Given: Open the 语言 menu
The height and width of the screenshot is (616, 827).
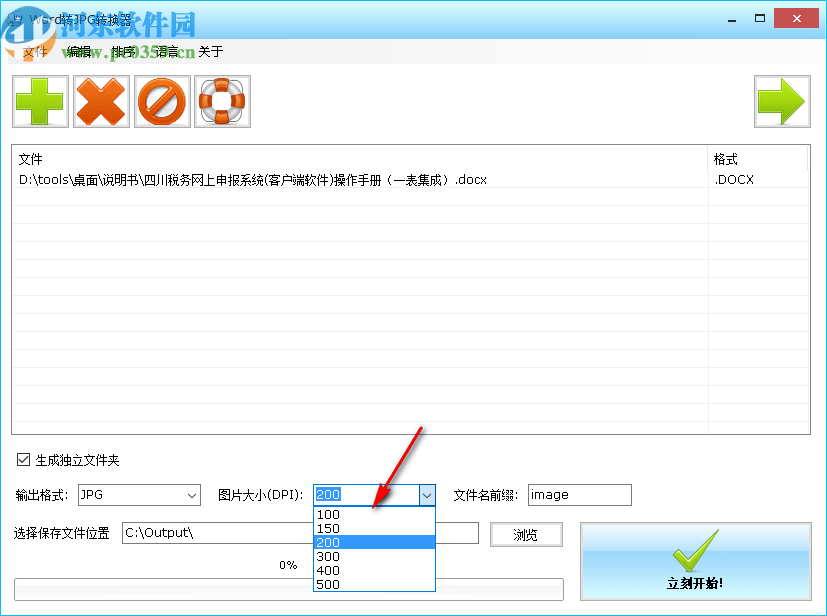Looking at the screenshot, I should (x=166, y=51).
